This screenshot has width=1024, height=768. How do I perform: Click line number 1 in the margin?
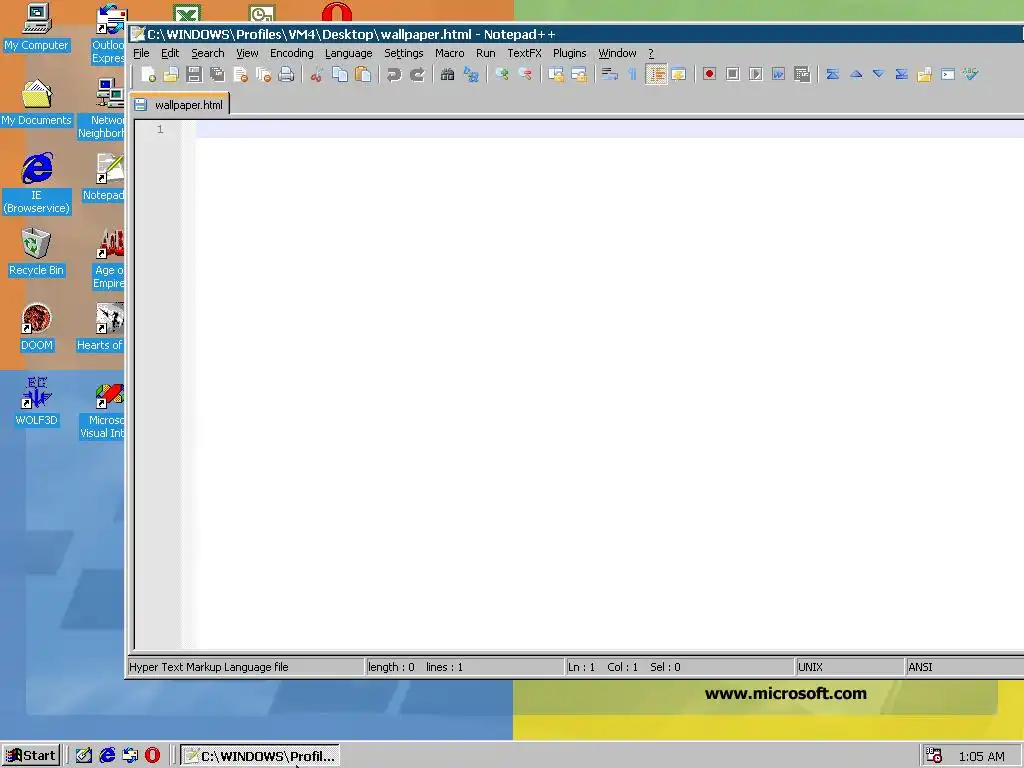click(160, 129)
